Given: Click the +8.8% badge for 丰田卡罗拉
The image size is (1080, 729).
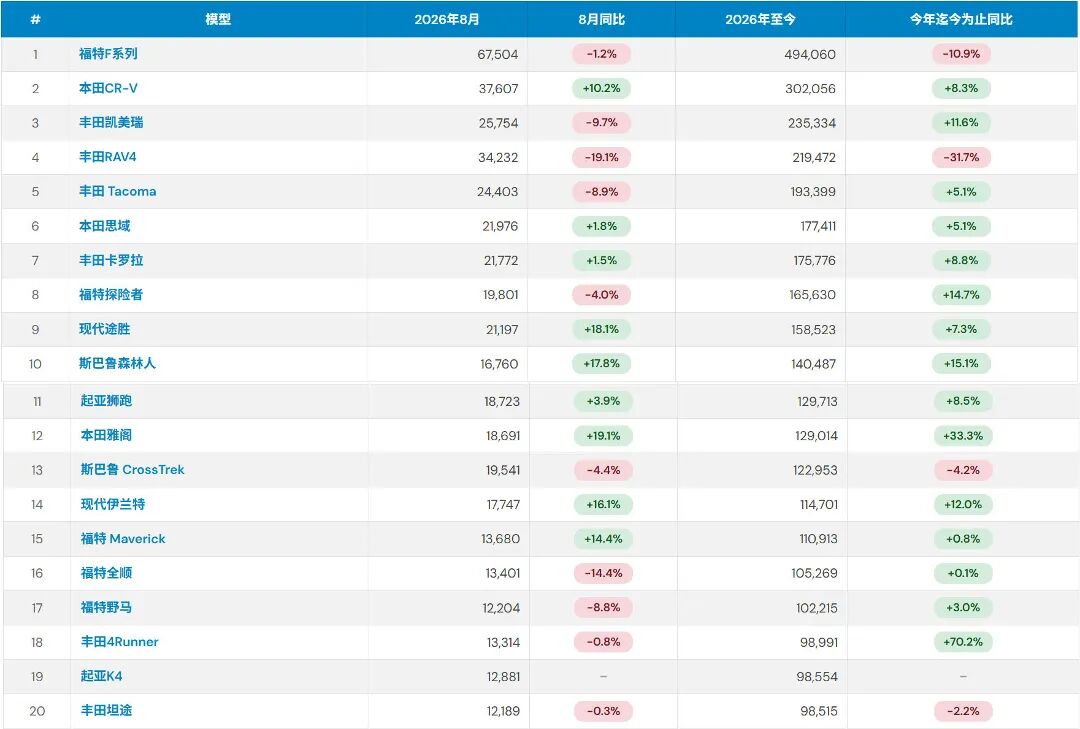Looking at the screenshot, I should [x=961, y=260].
